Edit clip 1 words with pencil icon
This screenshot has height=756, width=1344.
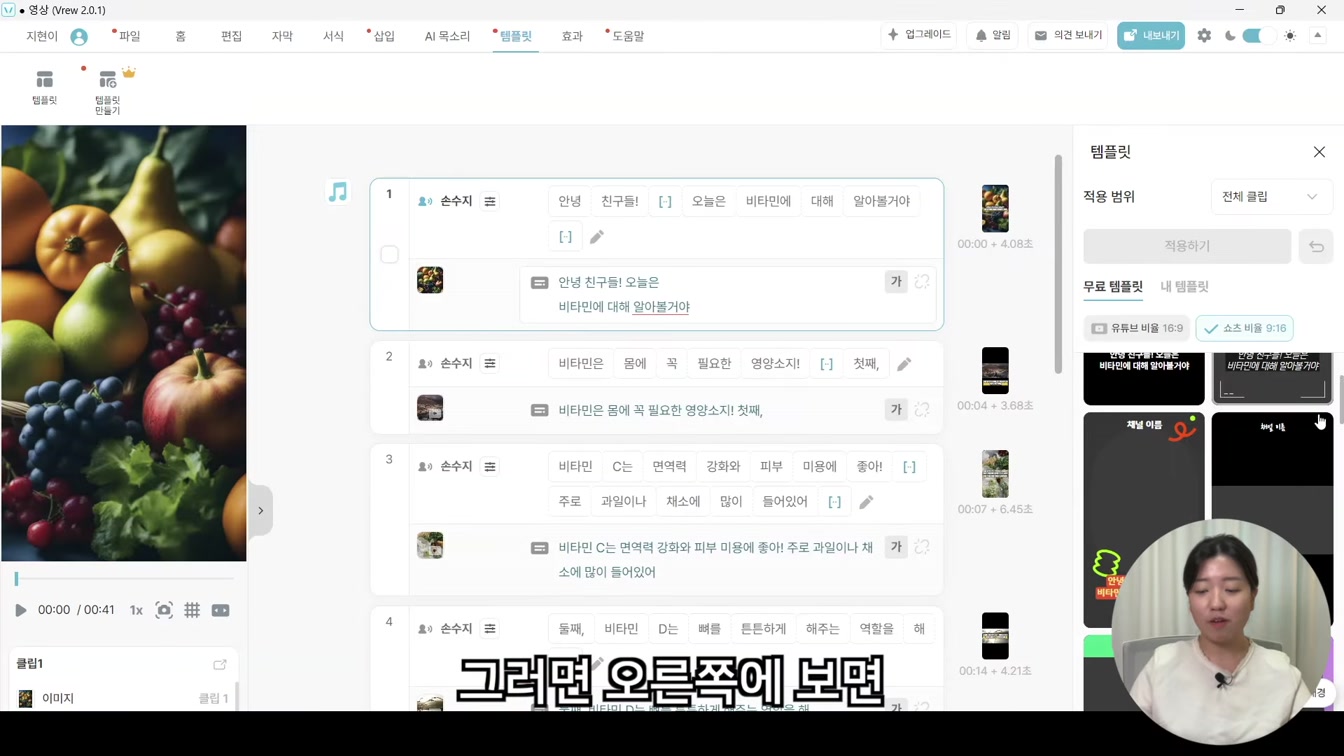(597, 237)
